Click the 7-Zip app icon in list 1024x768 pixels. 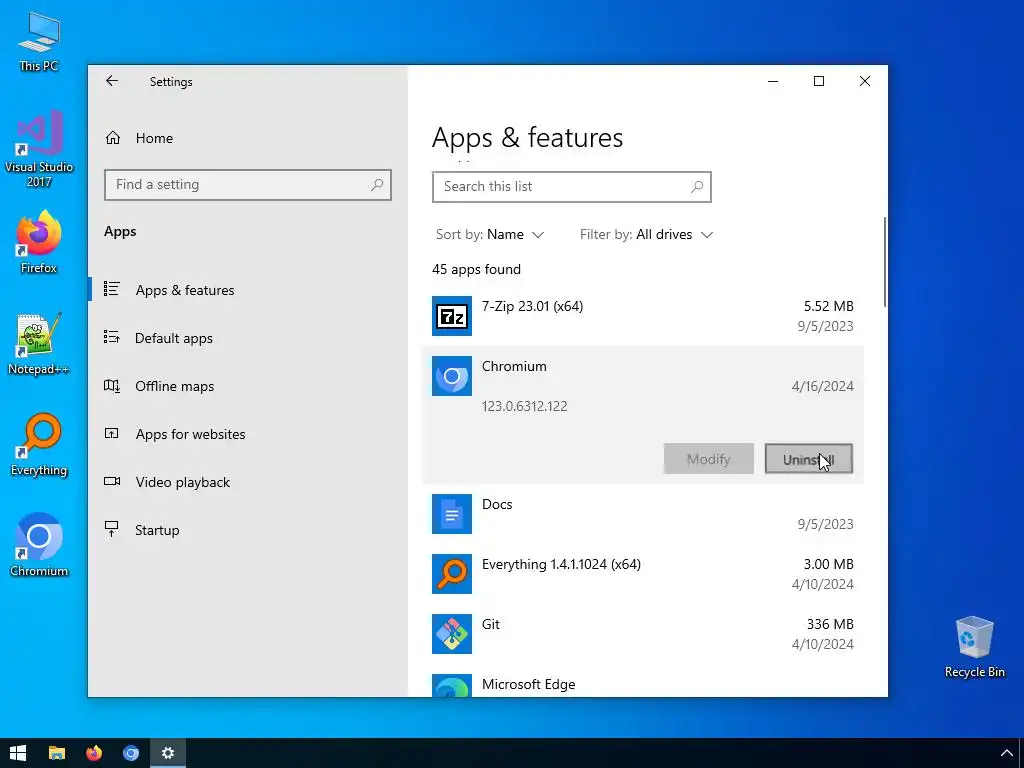click(x=452, y=316)
